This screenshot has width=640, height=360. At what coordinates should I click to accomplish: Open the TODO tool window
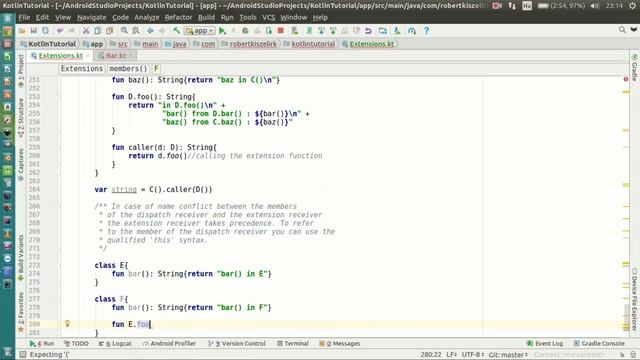pyautogui.click(x=76, y=344)
